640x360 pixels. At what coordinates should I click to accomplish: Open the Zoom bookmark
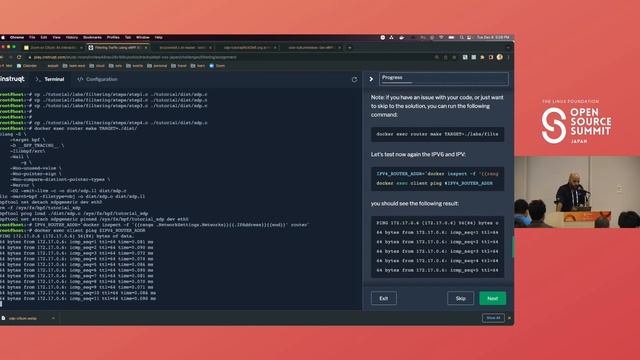(x=218, y=66)
